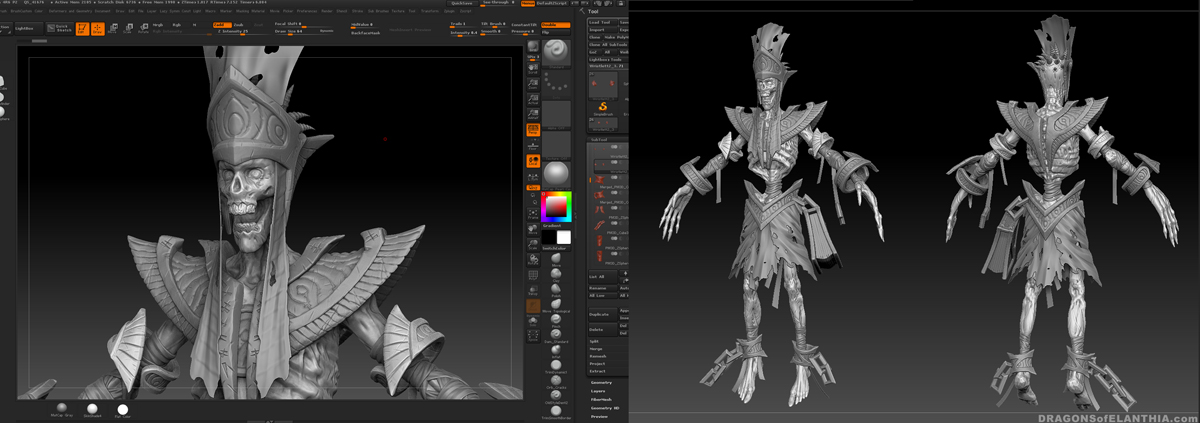Activate Quick Sketch mode
The height and width of the screenshot is (423, 1200).
(x=60, y=28)
